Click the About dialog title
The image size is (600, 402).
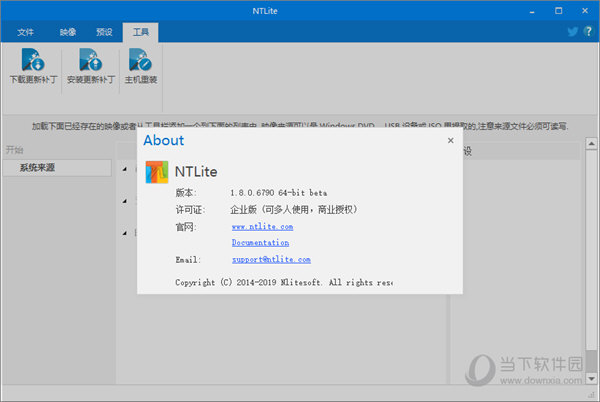(x=164, y=140)
